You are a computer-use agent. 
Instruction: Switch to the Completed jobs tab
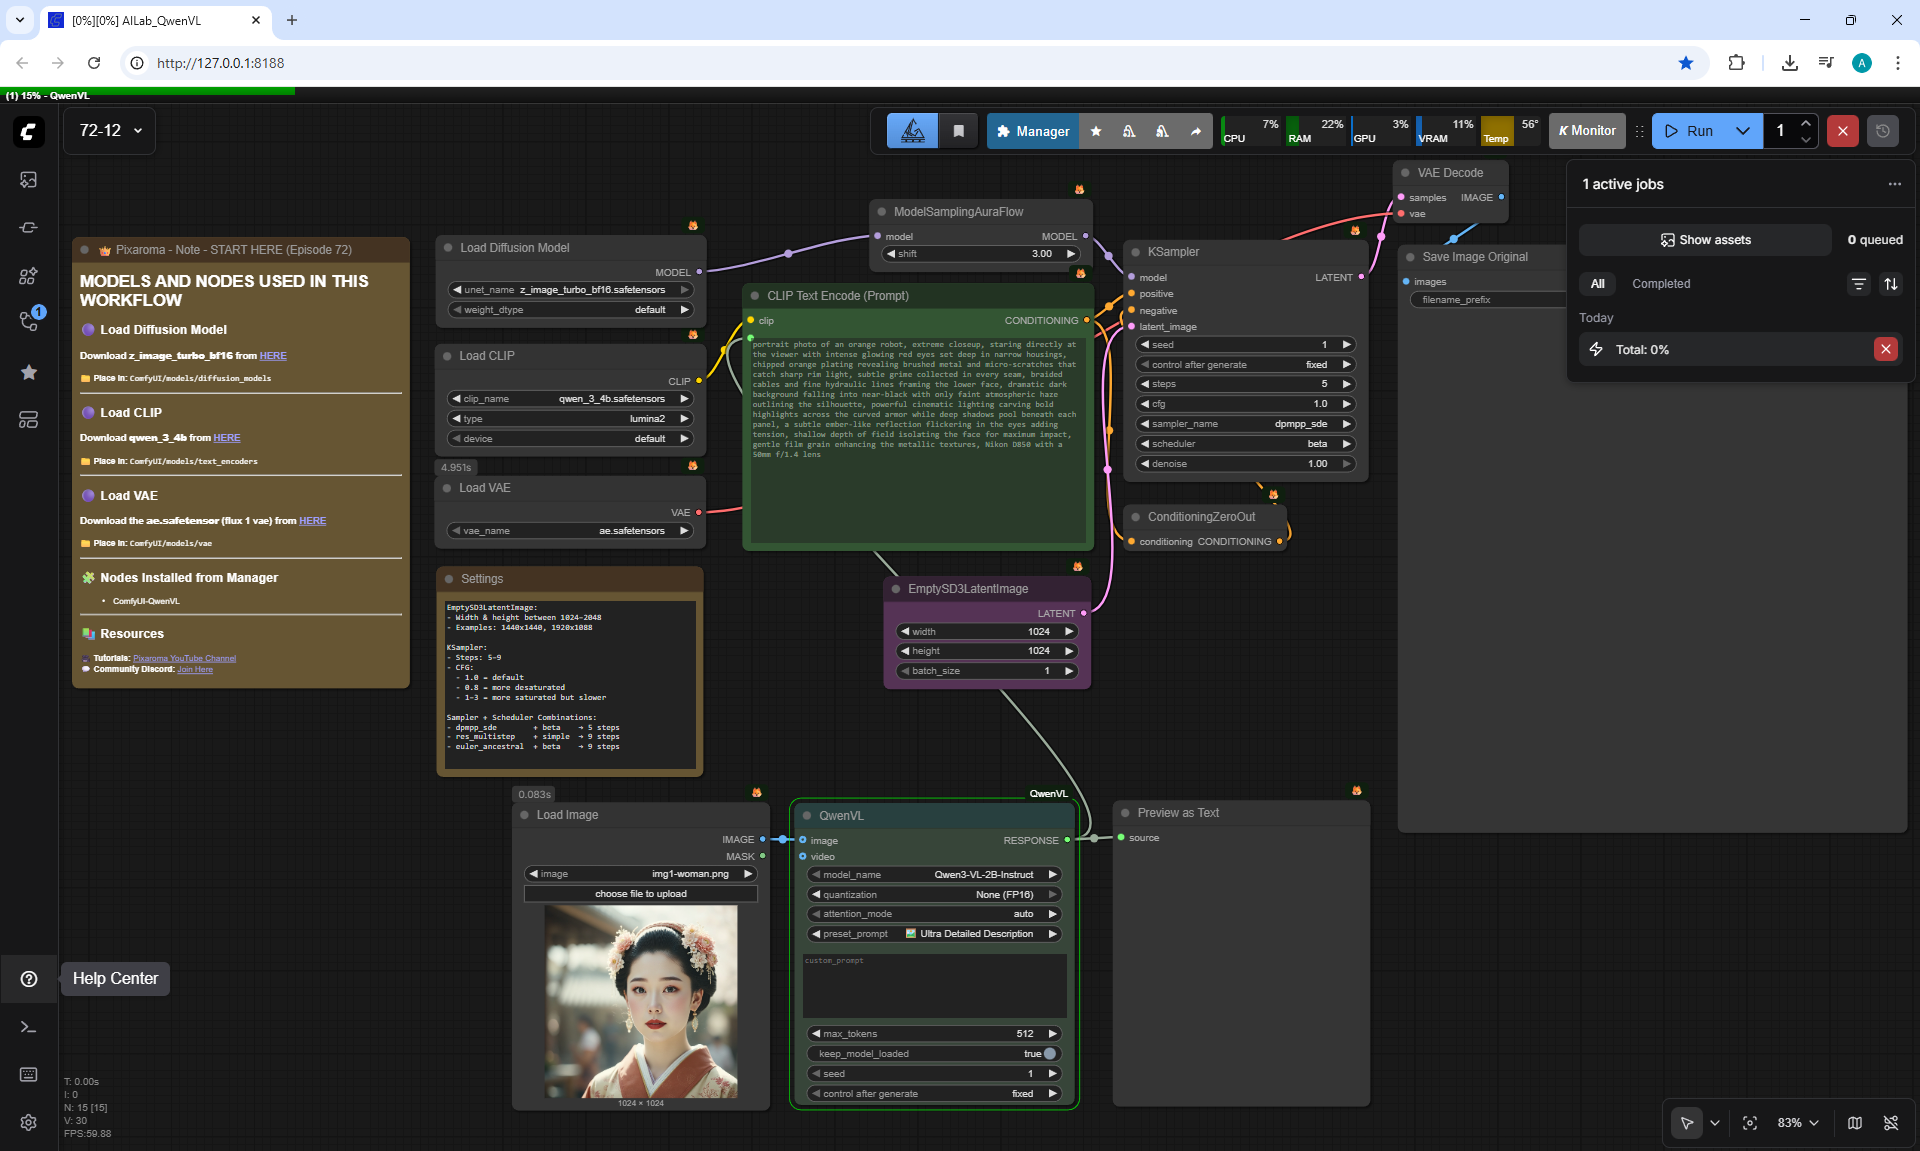coord(1660,284)
